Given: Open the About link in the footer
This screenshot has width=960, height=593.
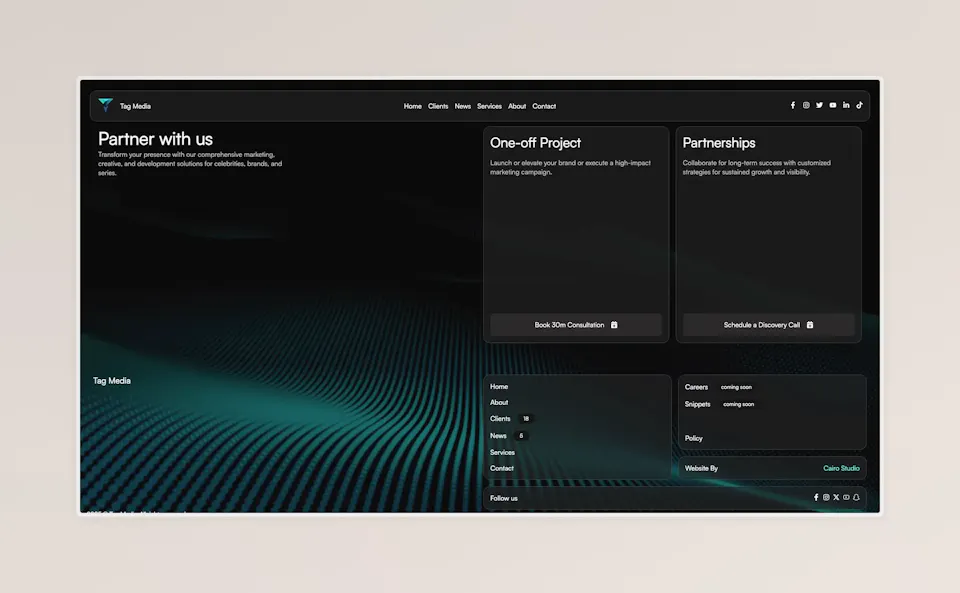Looking at the screenshot, I should click(499, 403).
